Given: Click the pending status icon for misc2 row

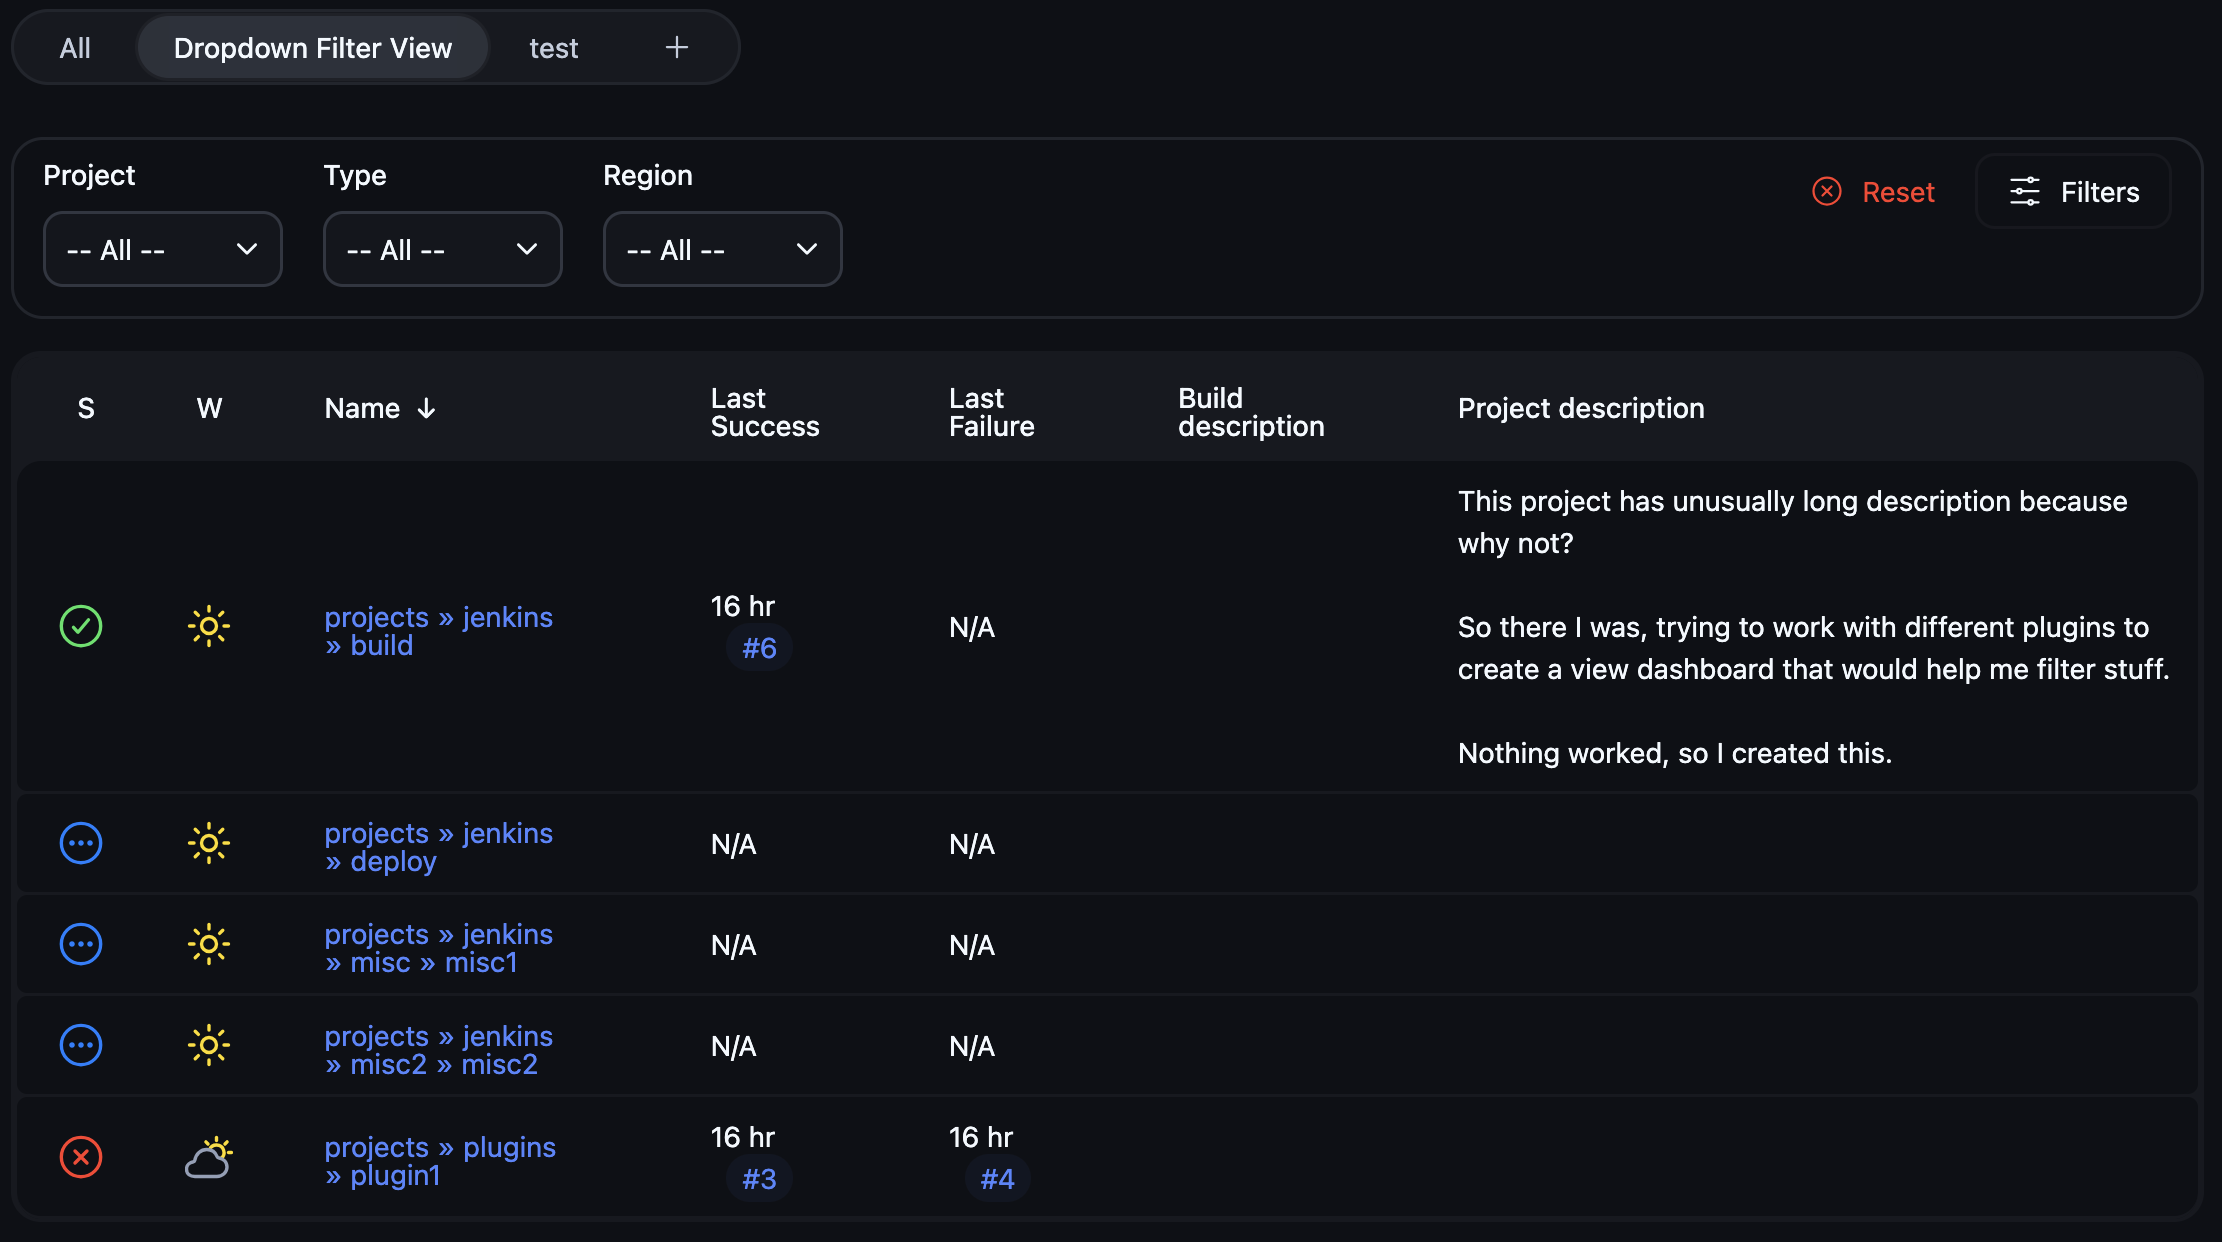Looking at the screenshot, I should (x=81, y=1045).
